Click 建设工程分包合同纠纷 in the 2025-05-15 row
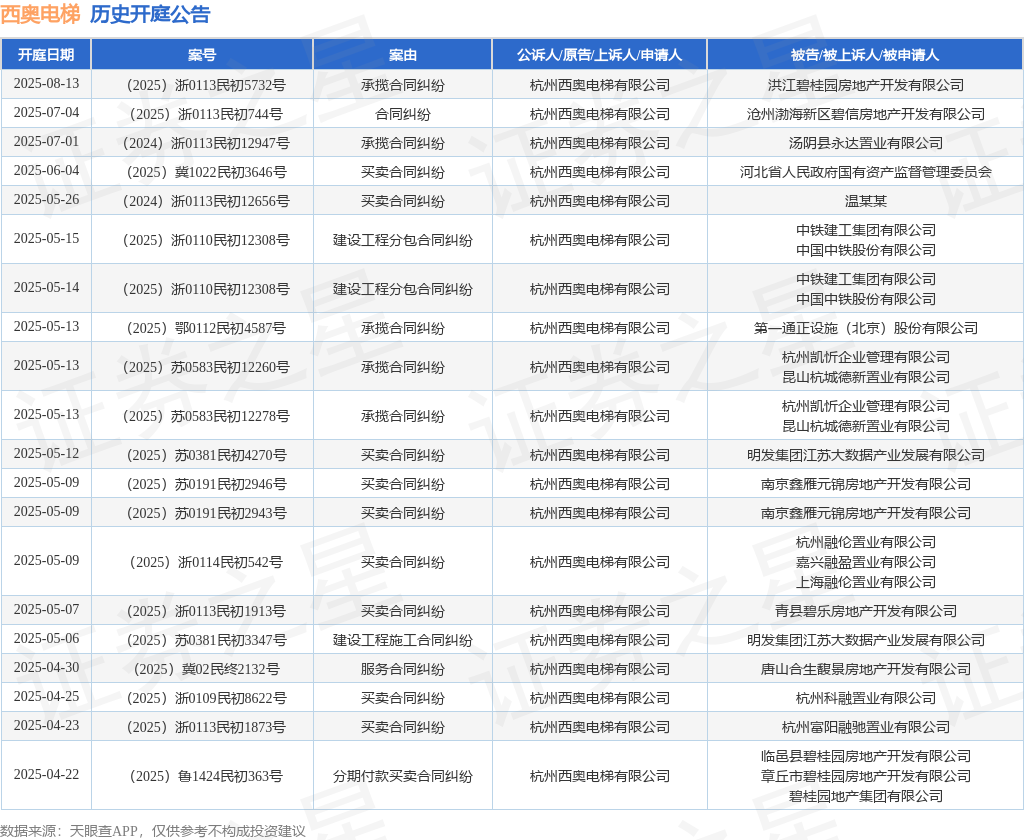 pyautogui.click(x=402, y=240)
